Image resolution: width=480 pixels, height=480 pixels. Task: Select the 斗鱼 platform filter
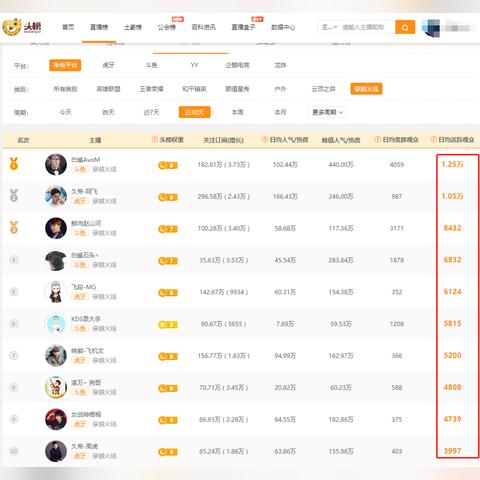click(151, 65)
